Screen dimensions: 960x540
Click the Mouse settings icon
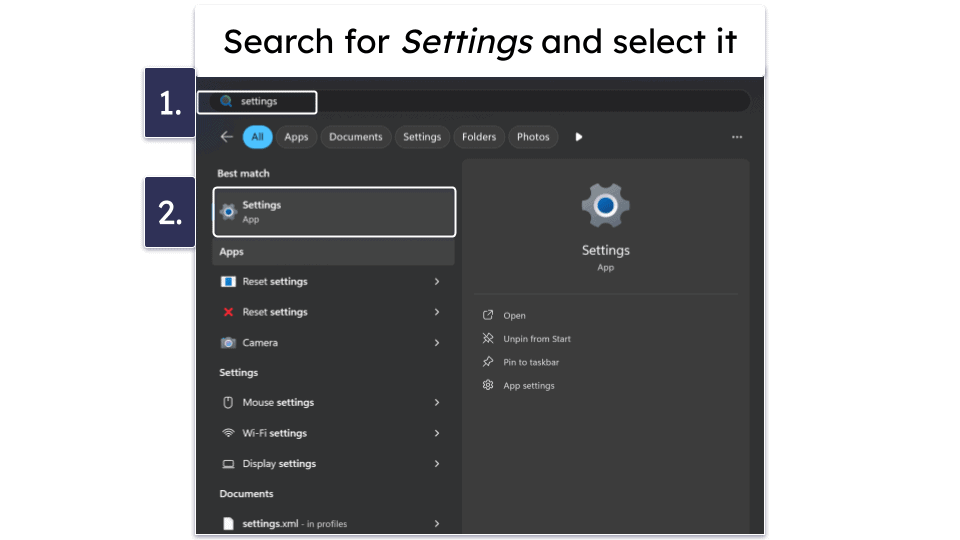coord(228,403)
